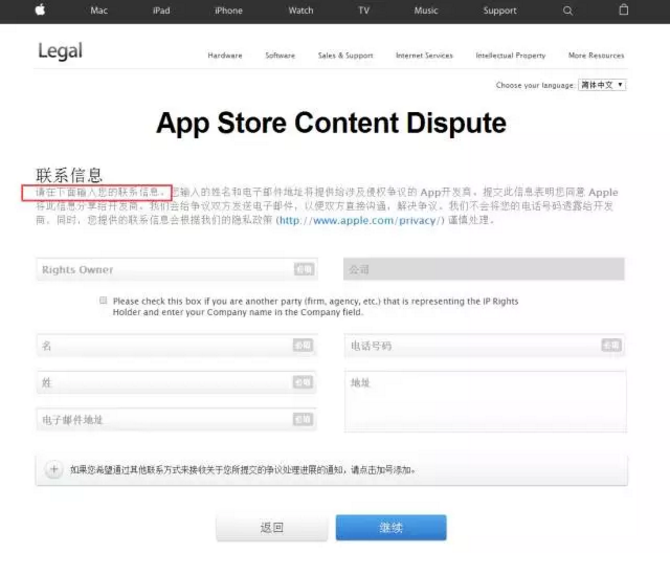
Task: Click into the 地址 address text area
Action: pyautogui.click(x=486, y=402)
